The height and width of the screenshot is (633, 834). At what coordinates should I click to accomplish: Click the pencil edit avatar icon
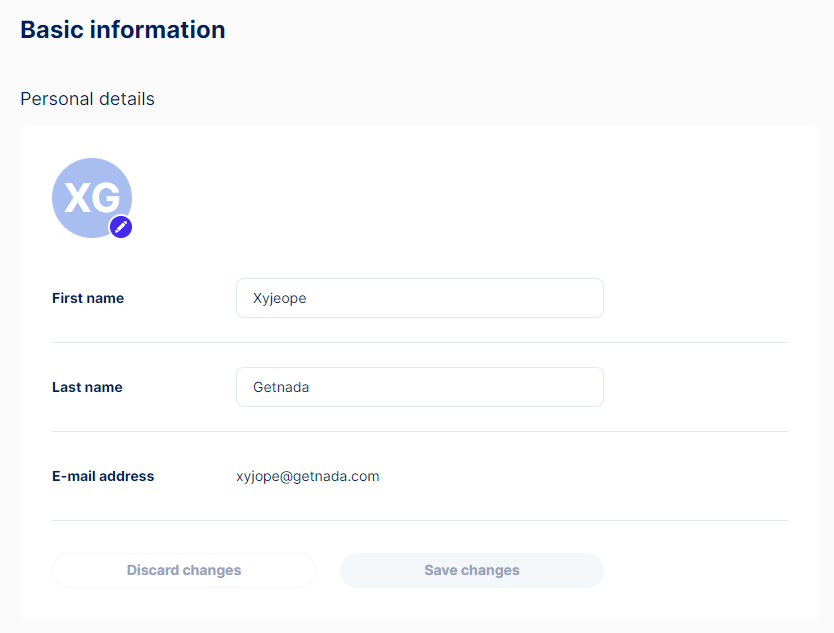pyautogui.click(x=121, y=227)
